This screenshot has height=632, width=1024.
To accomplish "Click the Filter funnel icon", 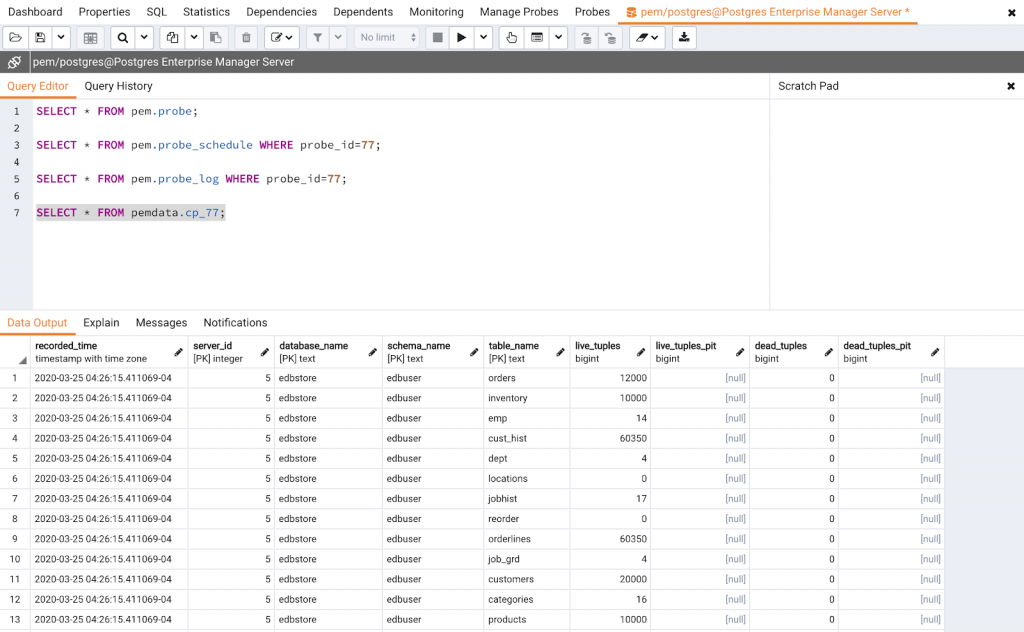I will click(x=317, y=38).
